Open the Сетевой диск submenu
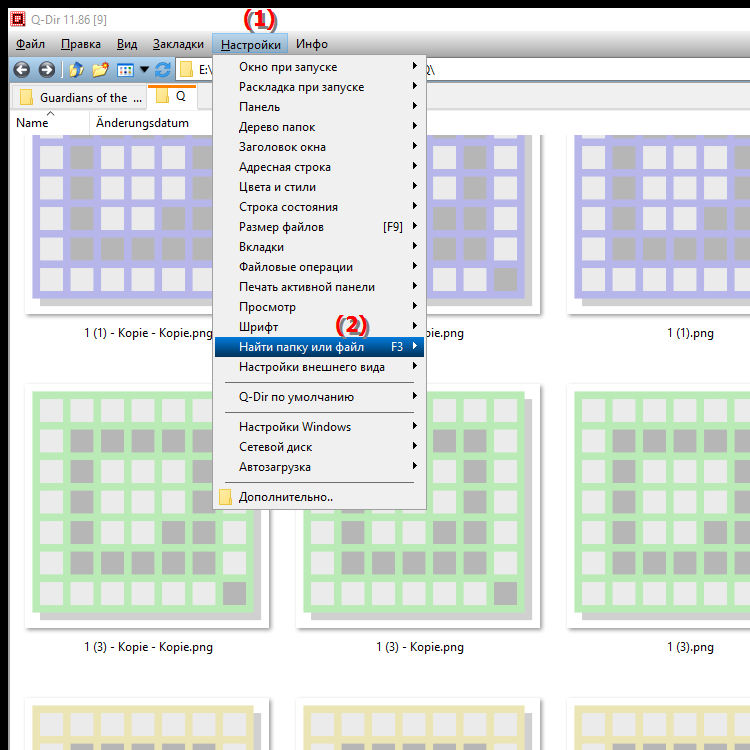This screenshot has height=750, width=750. click(x=319, y=447)
